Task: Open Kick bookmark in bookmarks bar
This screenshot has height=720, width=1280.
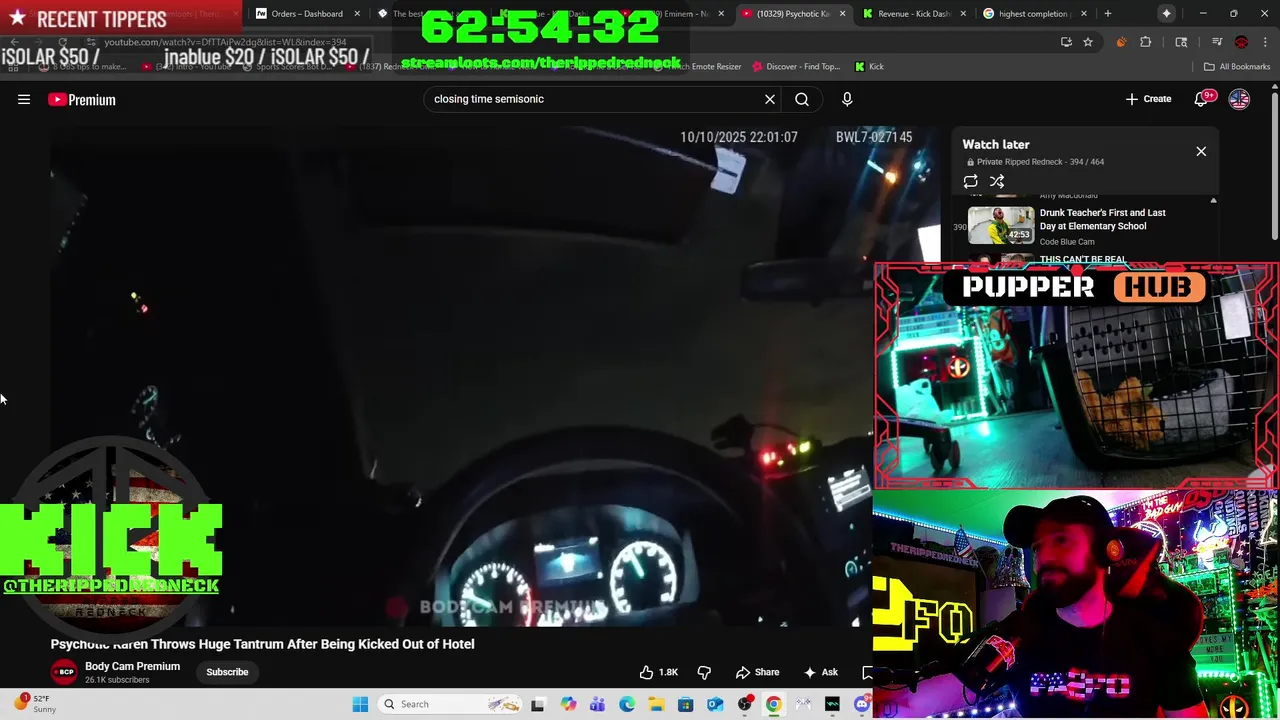Action: 869,66
